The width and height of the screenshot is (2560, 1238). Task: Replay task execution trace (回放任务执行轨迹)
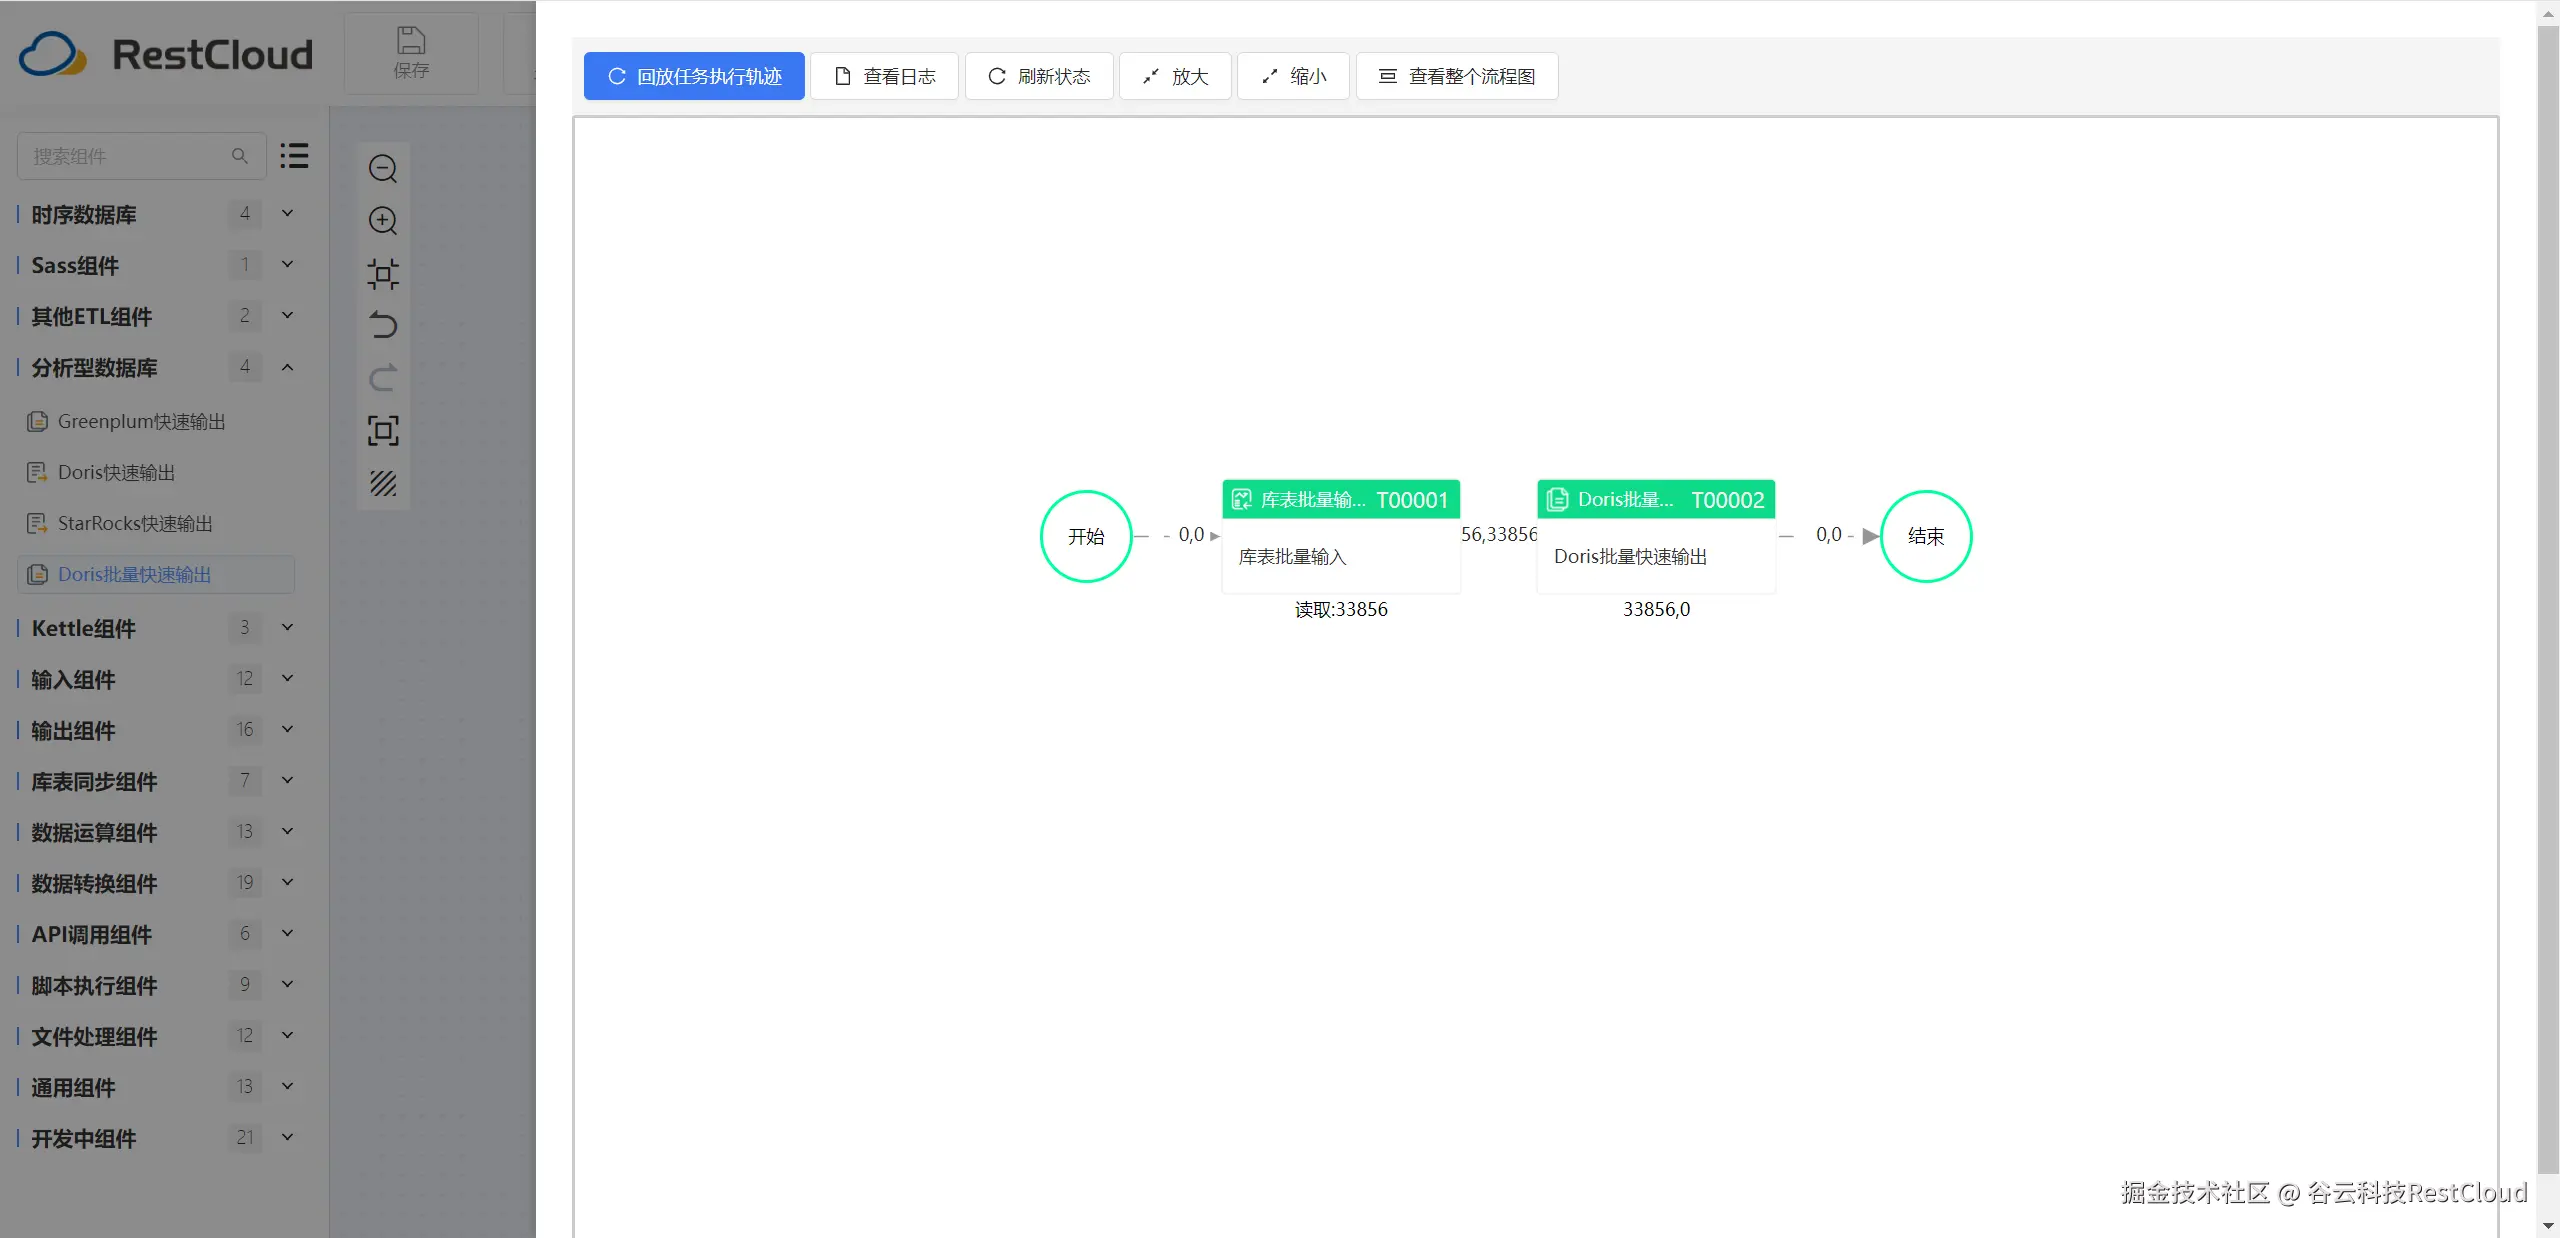coord(694,76)
